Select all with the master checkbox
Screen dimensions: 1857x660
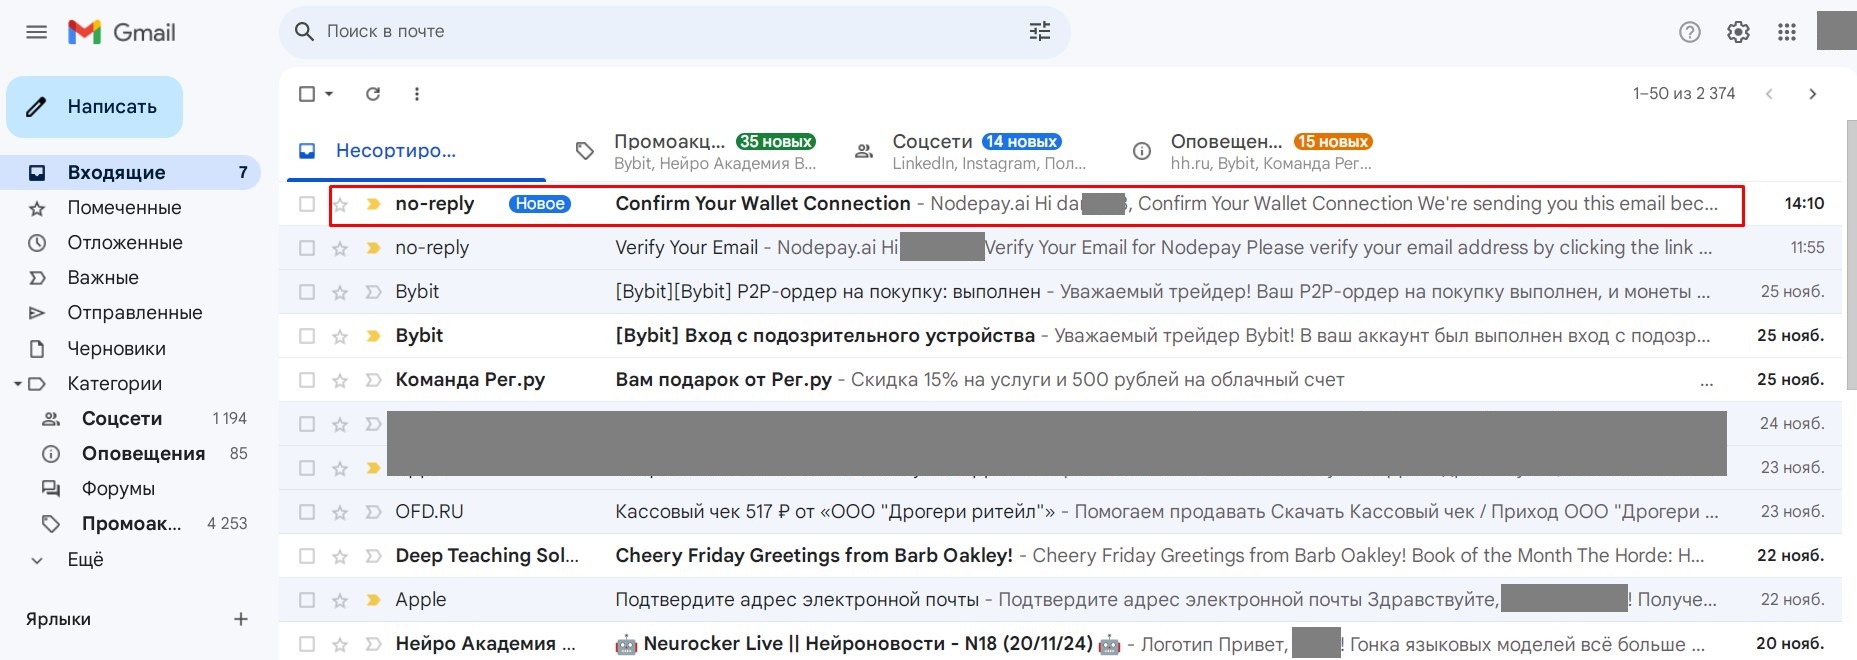(307, 94)
